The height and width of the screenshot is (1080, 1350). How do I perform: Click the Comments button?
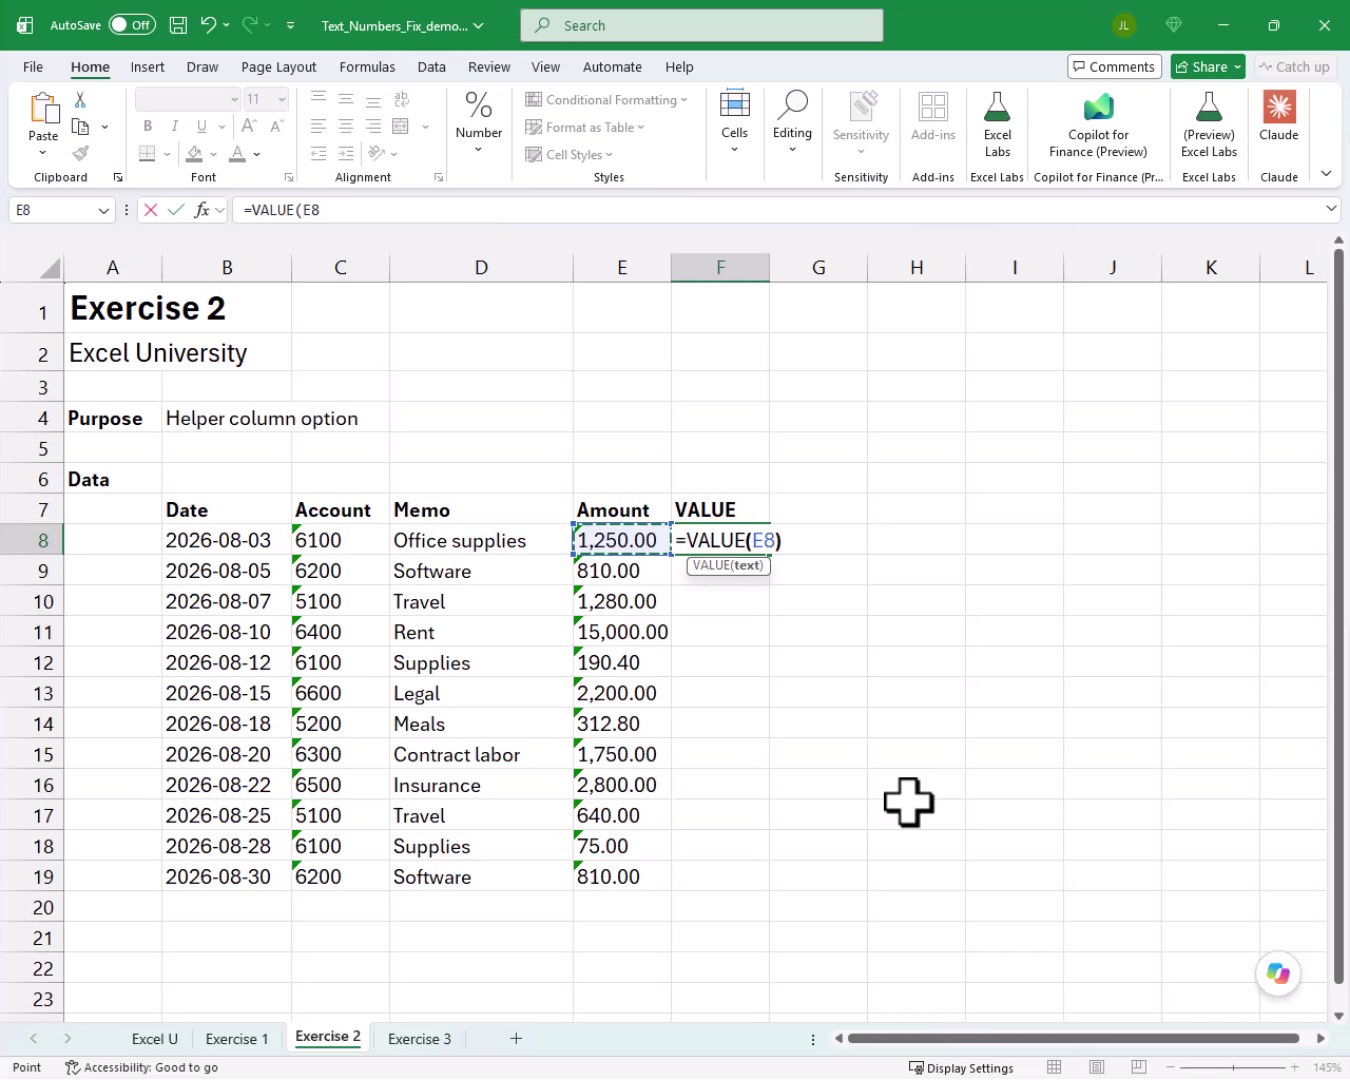point(1114,67)
